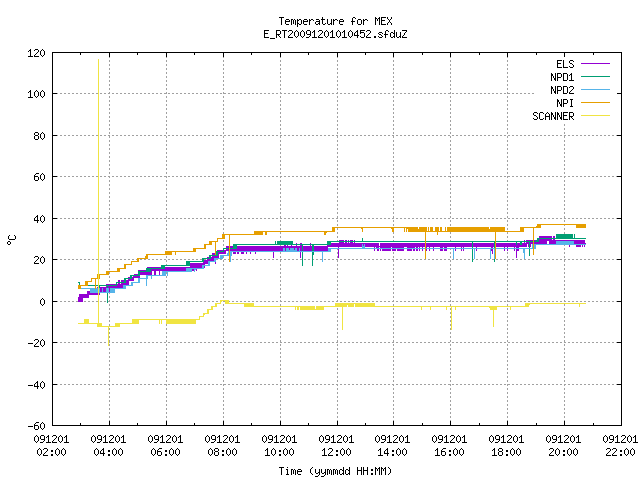Click the ELS legend label
The height and width of the screenshot is (480, 640).
[x=565, y=64]
